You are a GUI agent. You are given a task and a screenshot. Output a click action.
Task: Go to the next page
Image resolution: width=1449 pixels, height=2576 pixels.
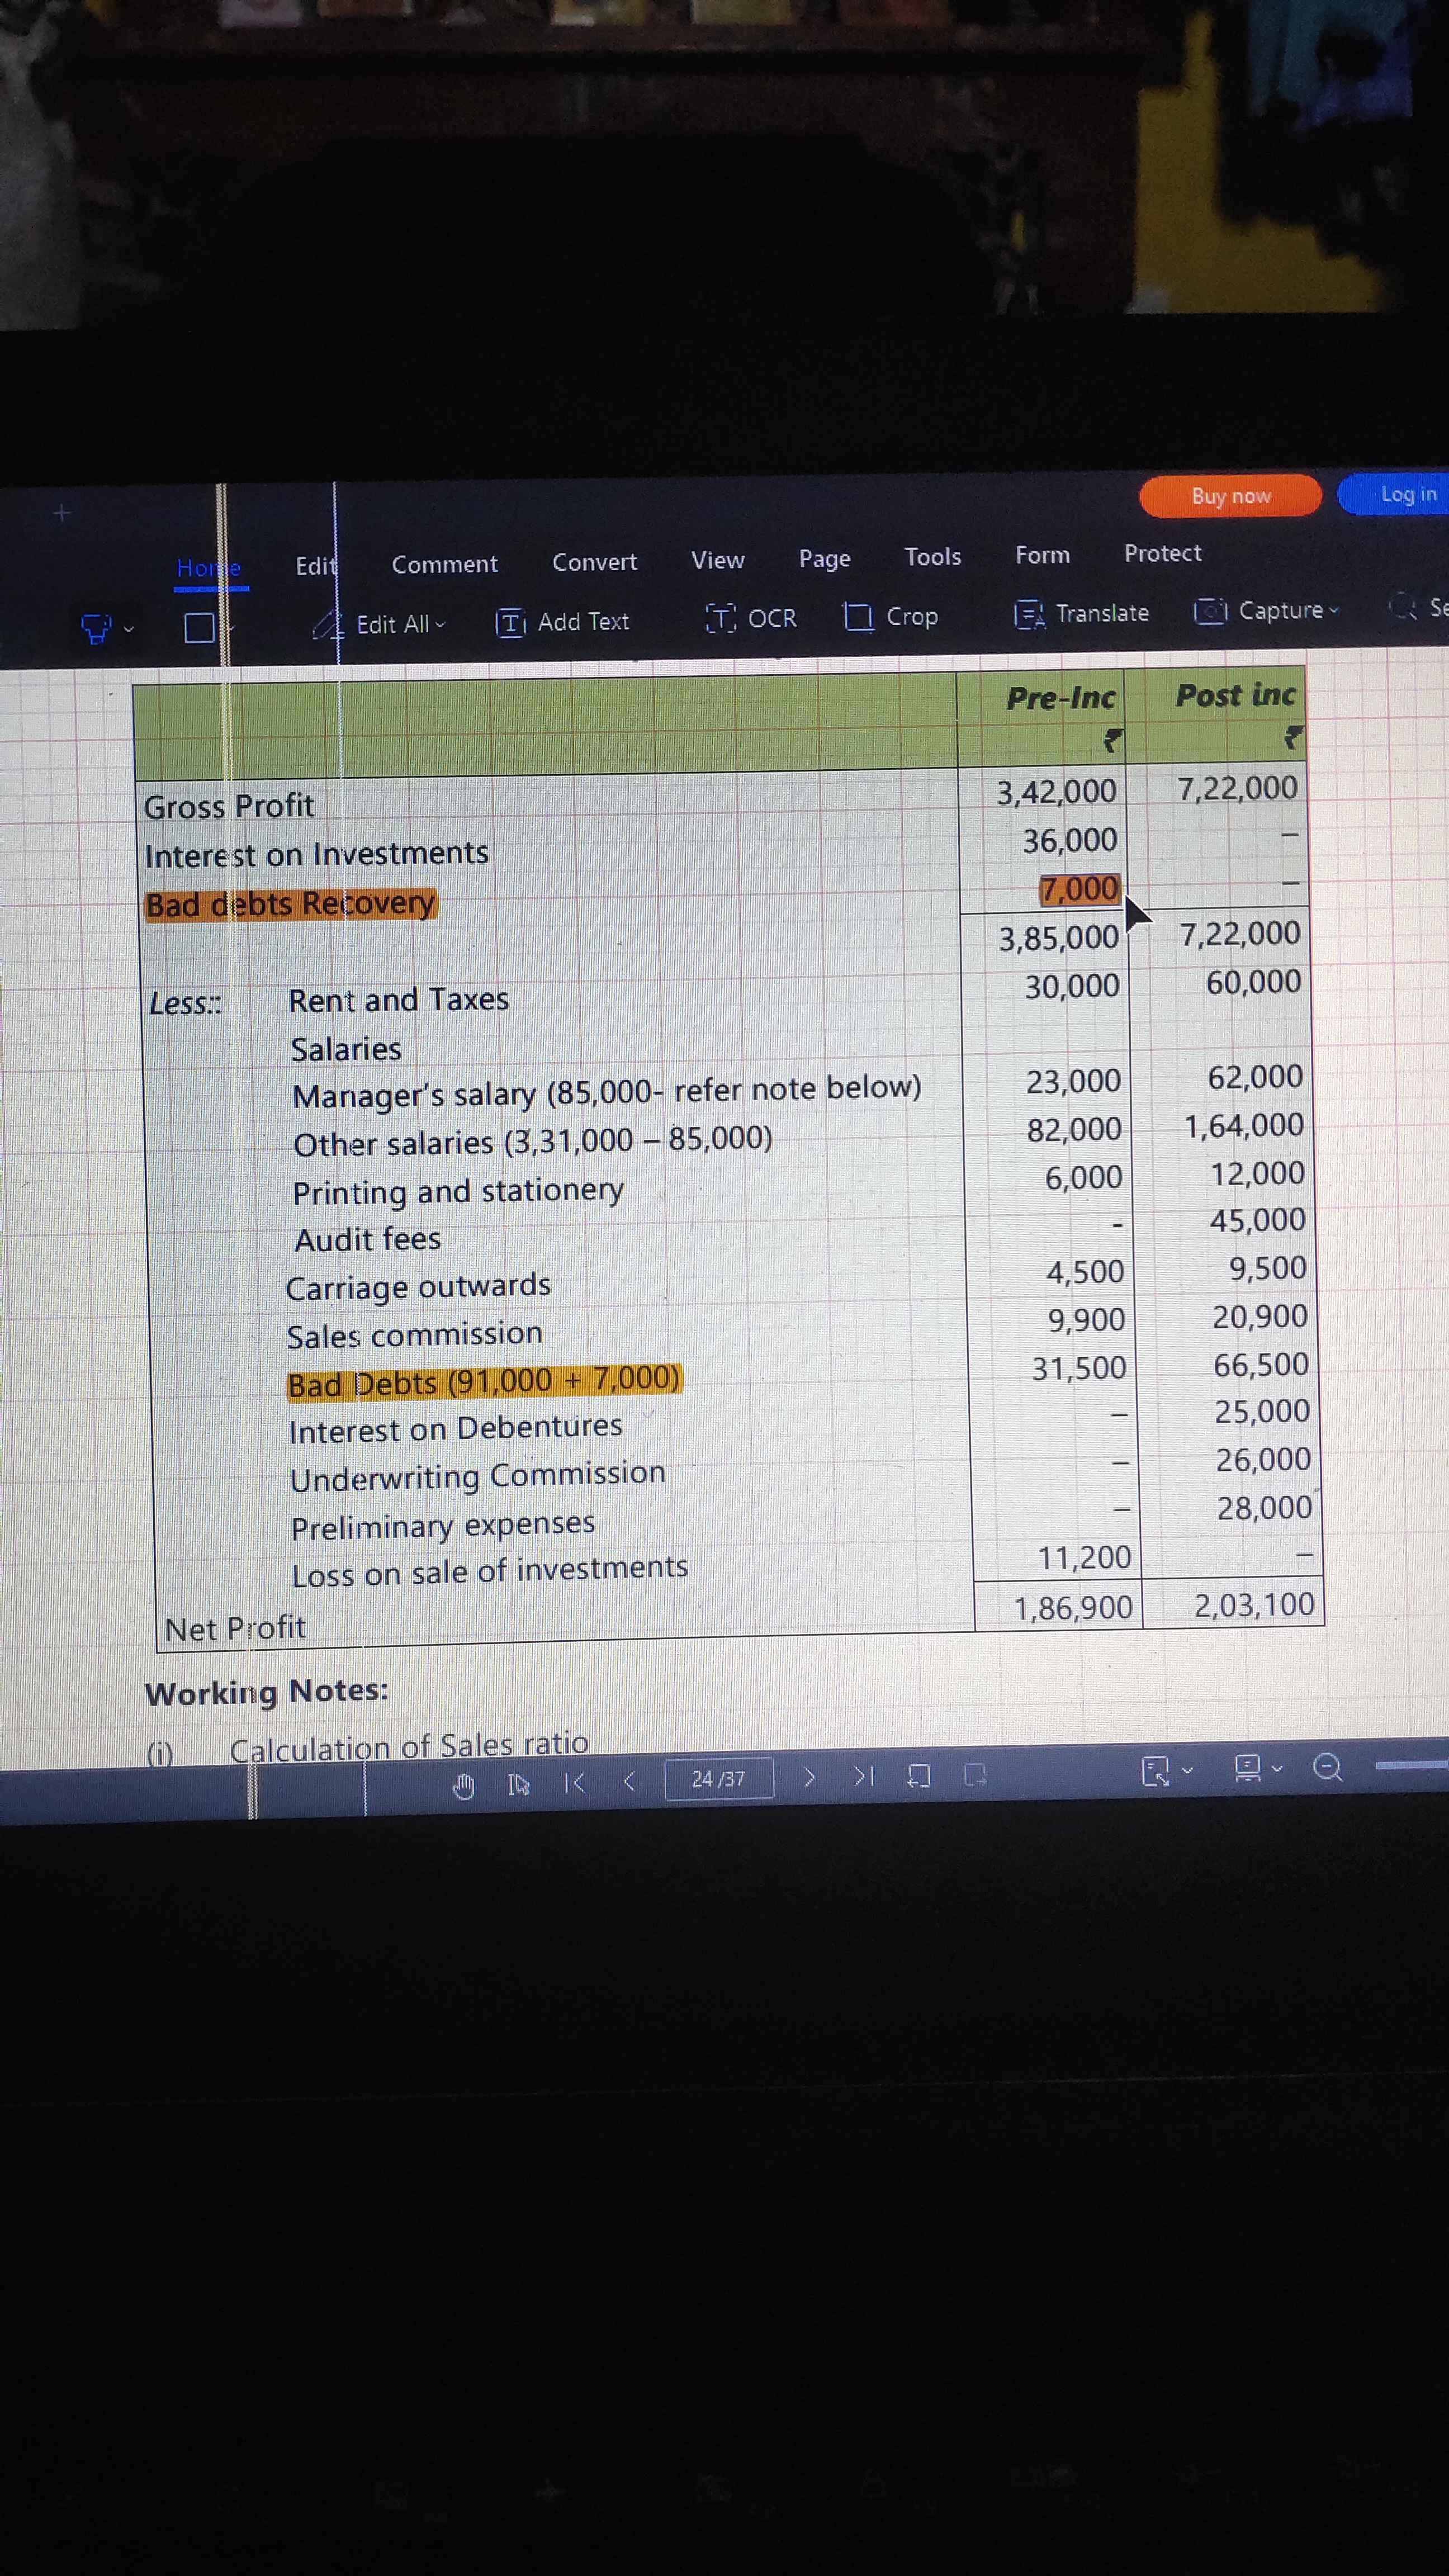click(810, 1777)
